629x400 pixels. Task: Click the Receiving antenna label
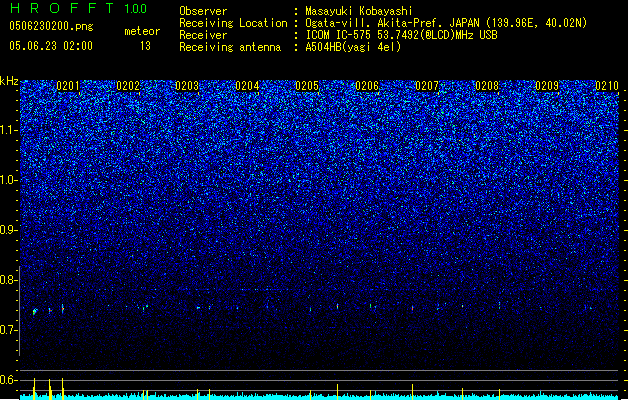[230, 47]
